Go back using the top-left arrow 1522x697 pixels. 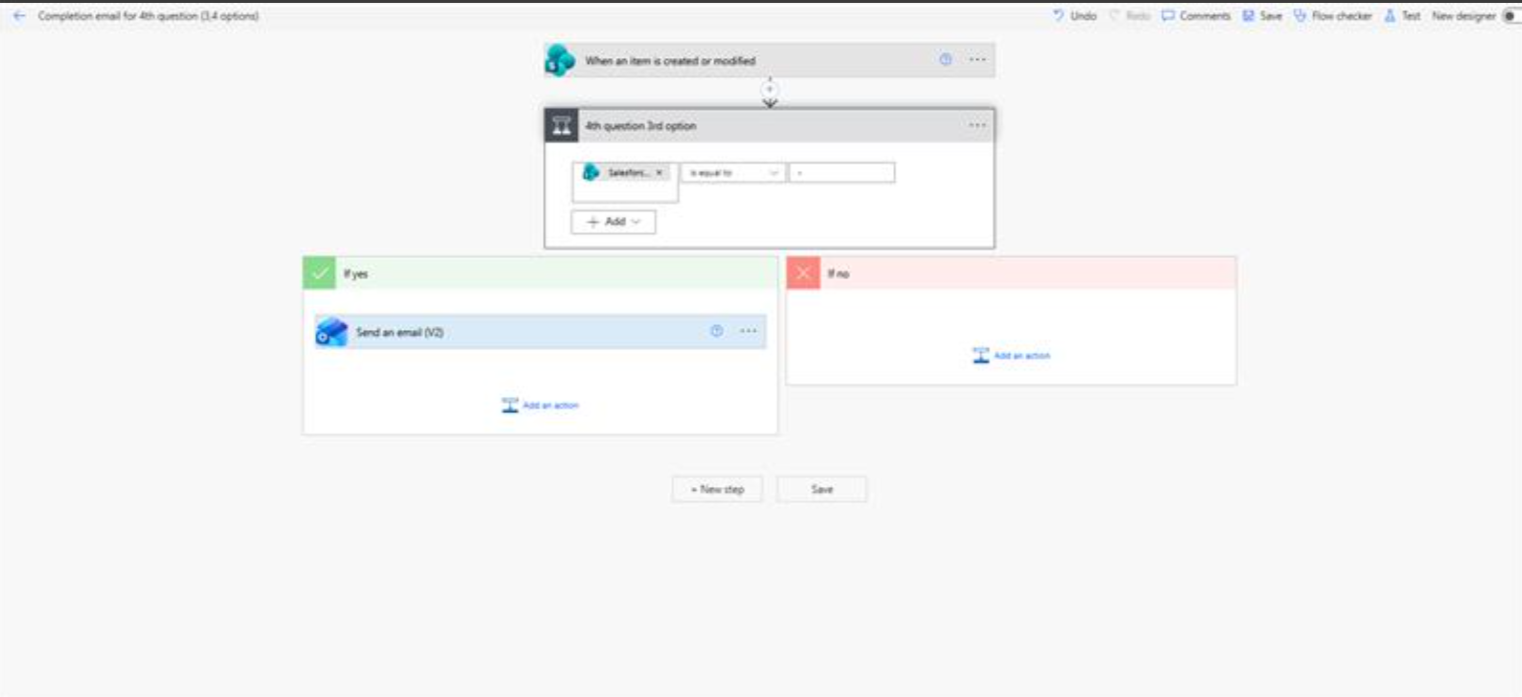18,16
